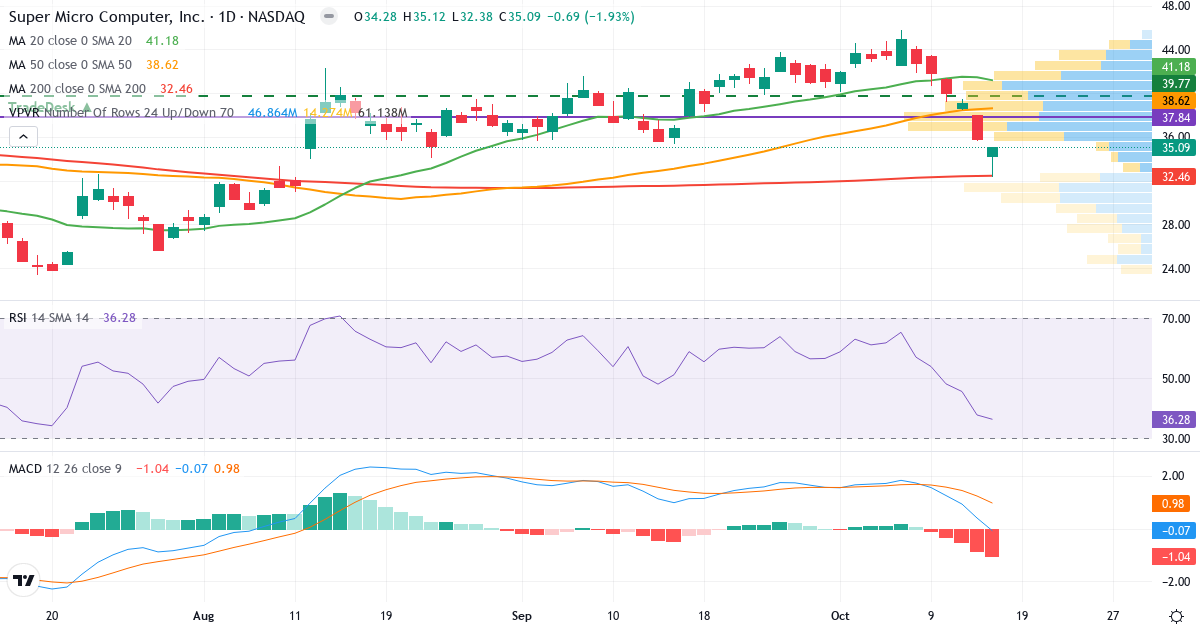This screenshot has width=1200, height=630.
Task: Click the 70.00 RSI scale label
Action: [1175, 318]
